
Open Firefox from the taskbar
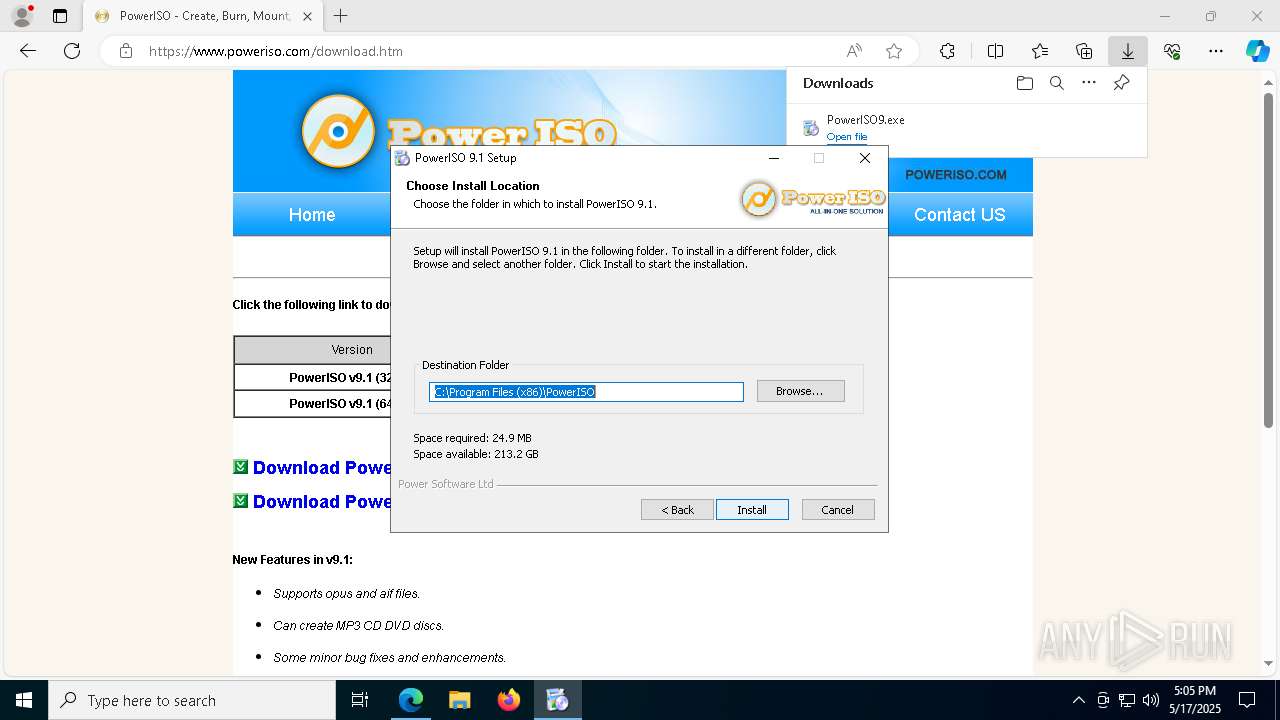[x=509, y=700]
